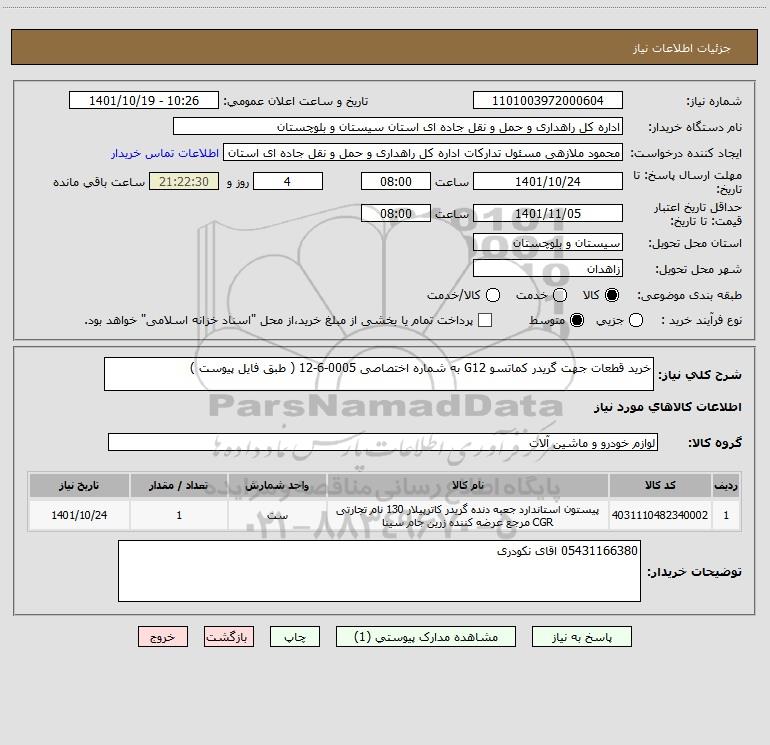Click the response deadline date 1401/10/24 field

click(548, 181)
